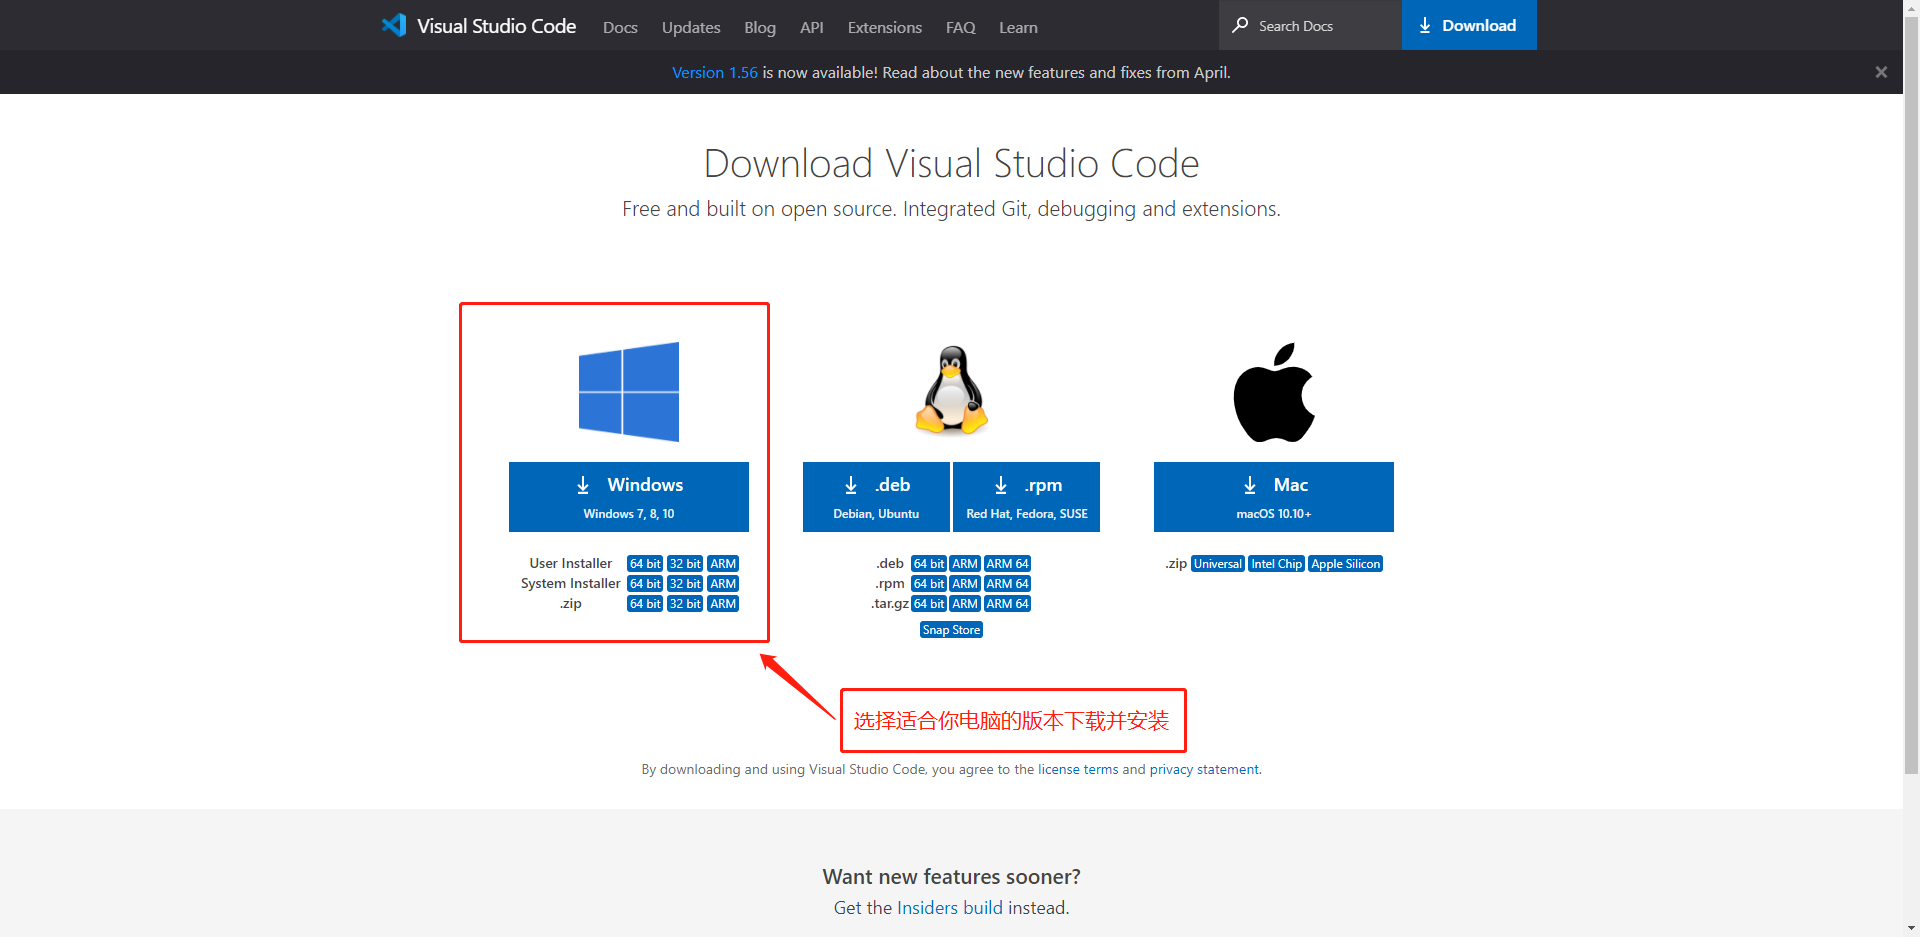This screenshot has height=937, width=1920.
Task: Open the Extensions menu item
Action: (884, 27)
